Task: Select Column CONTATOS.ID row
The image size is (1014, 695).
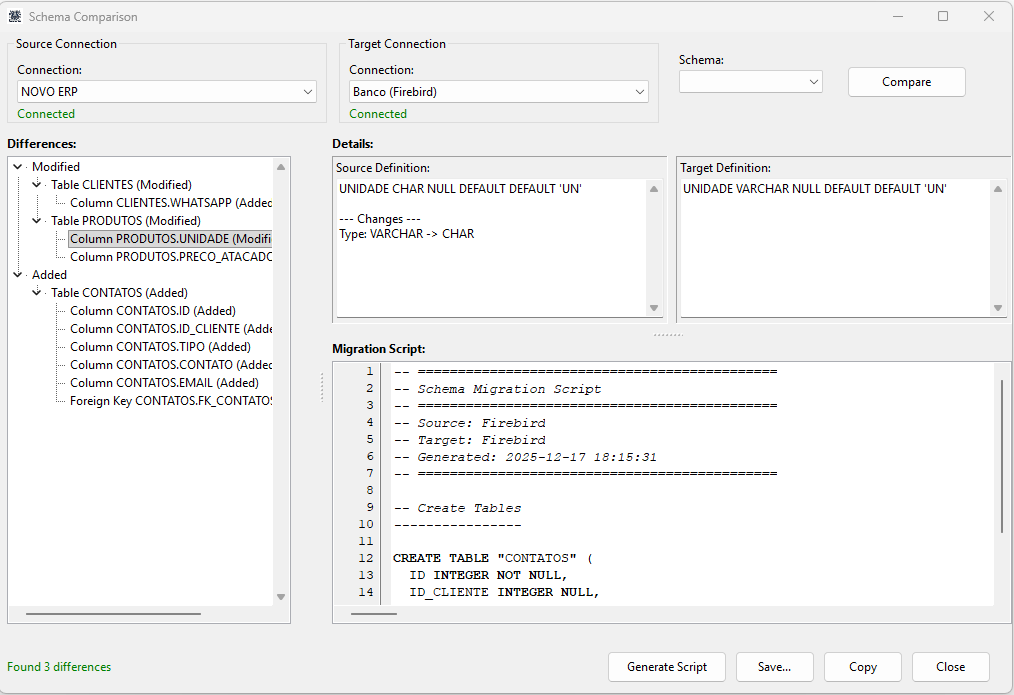Action: [153, 311]
